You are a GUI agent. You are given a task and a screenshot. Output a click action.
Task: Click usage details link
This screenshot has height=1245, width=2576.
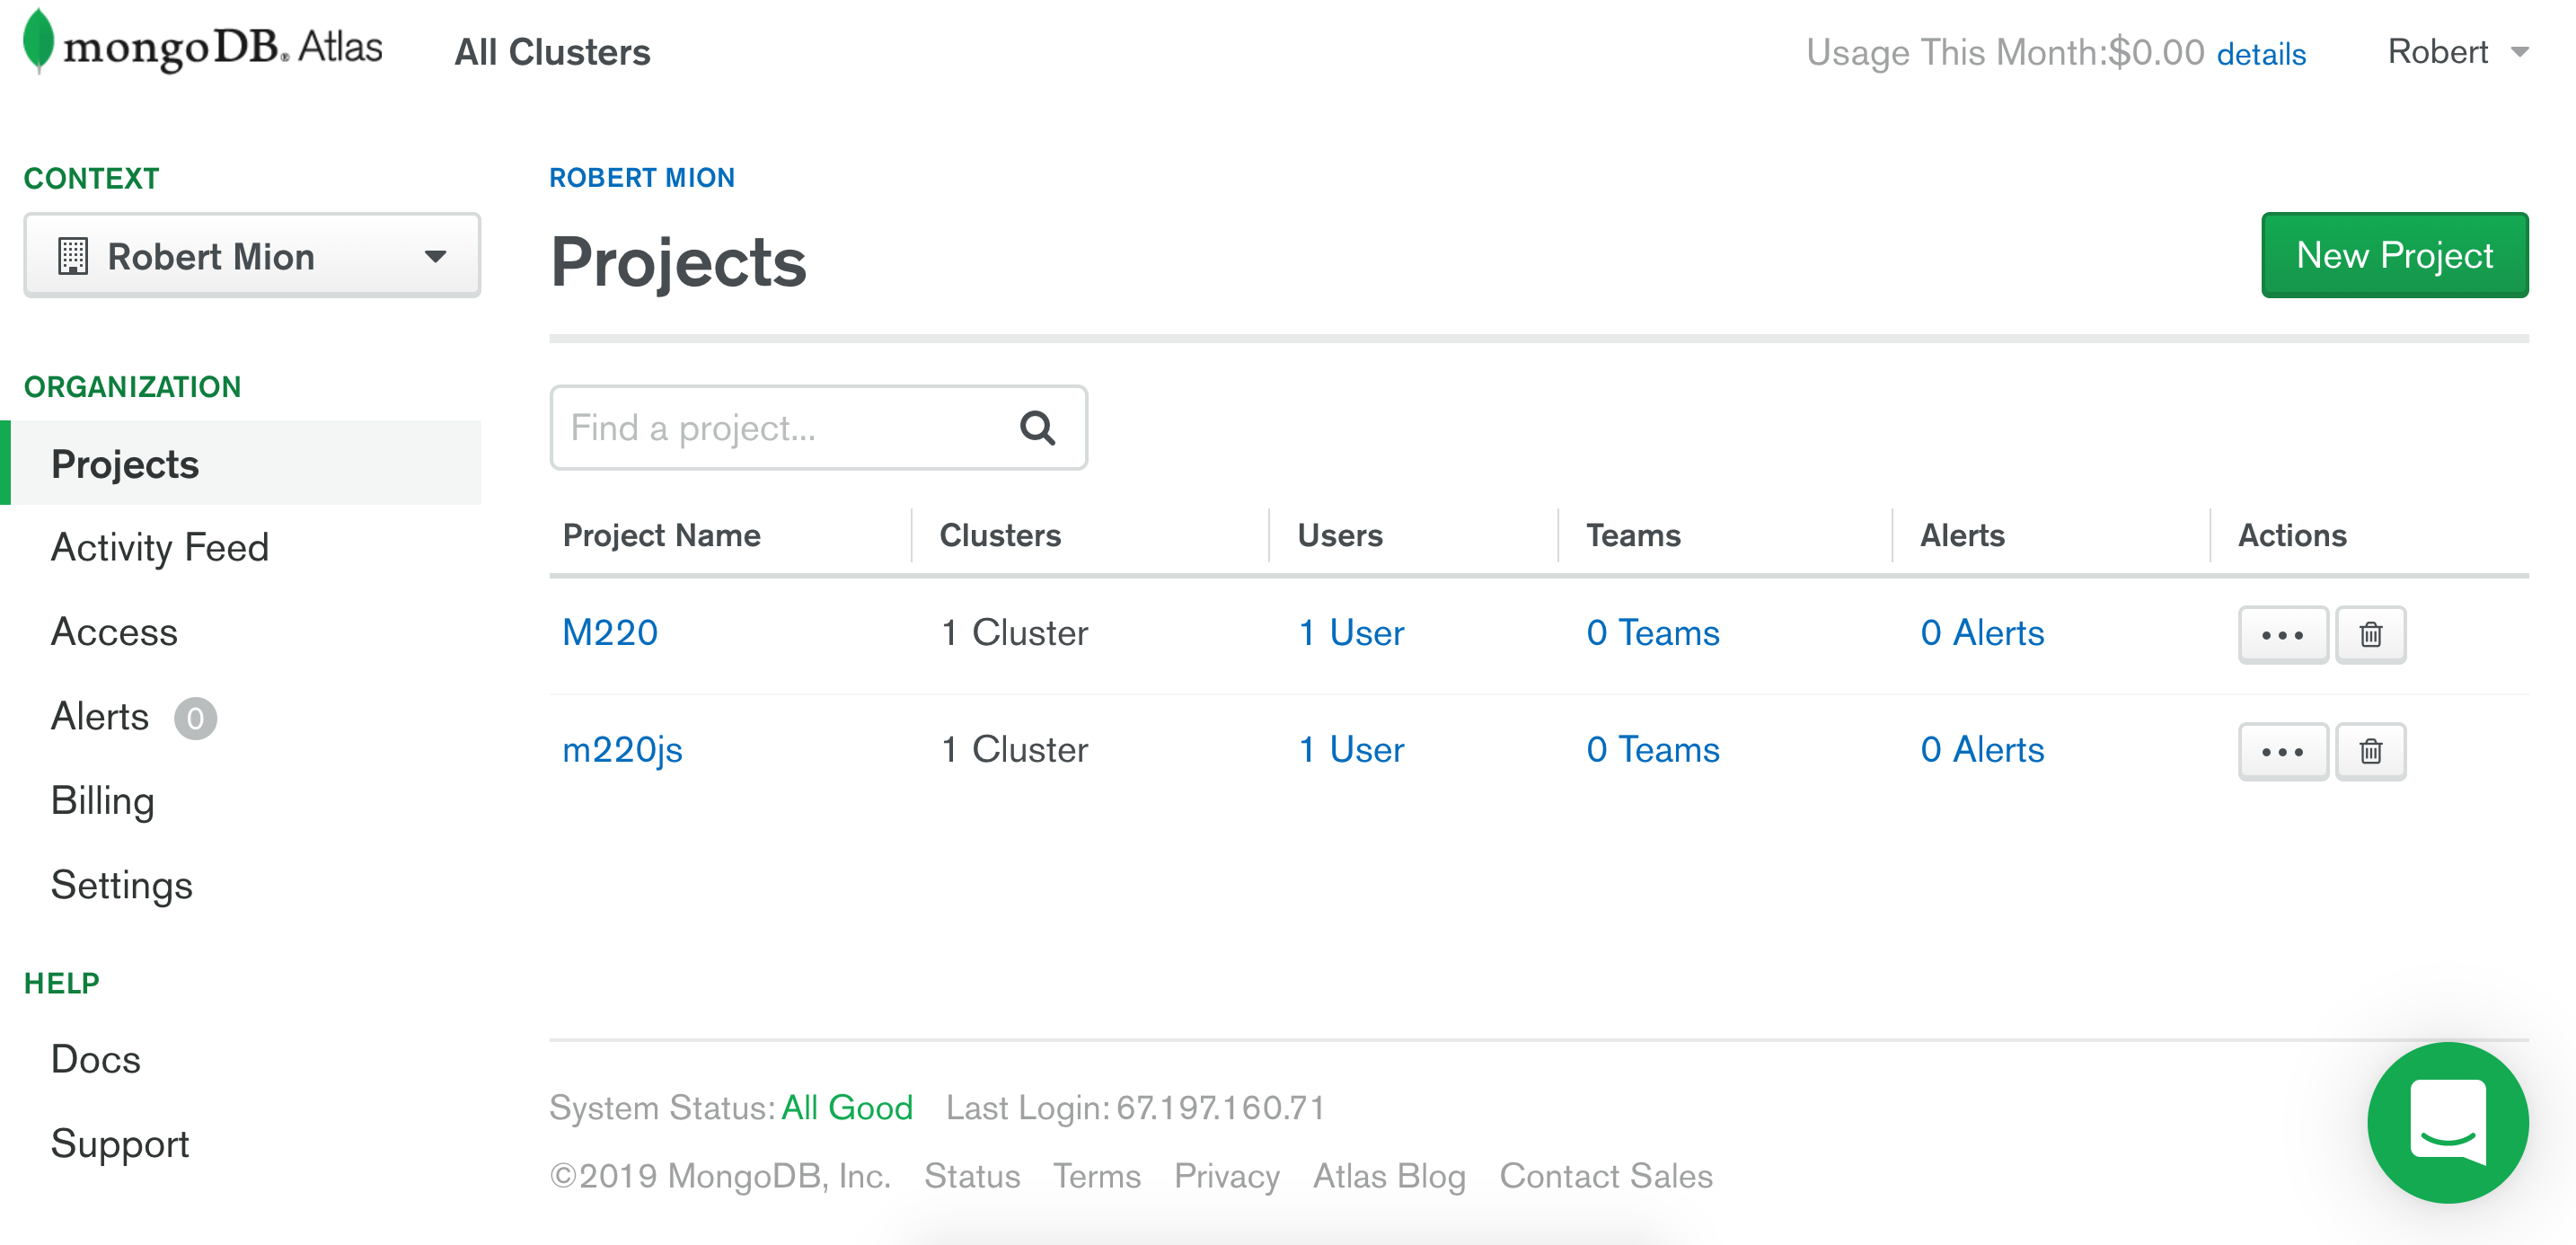coord(2261,54)
